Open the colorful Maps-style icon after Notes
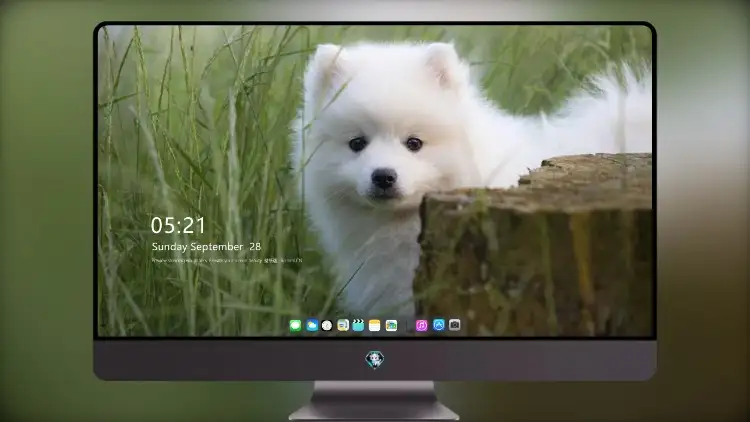The image size is (750, 422). [391, 326]
